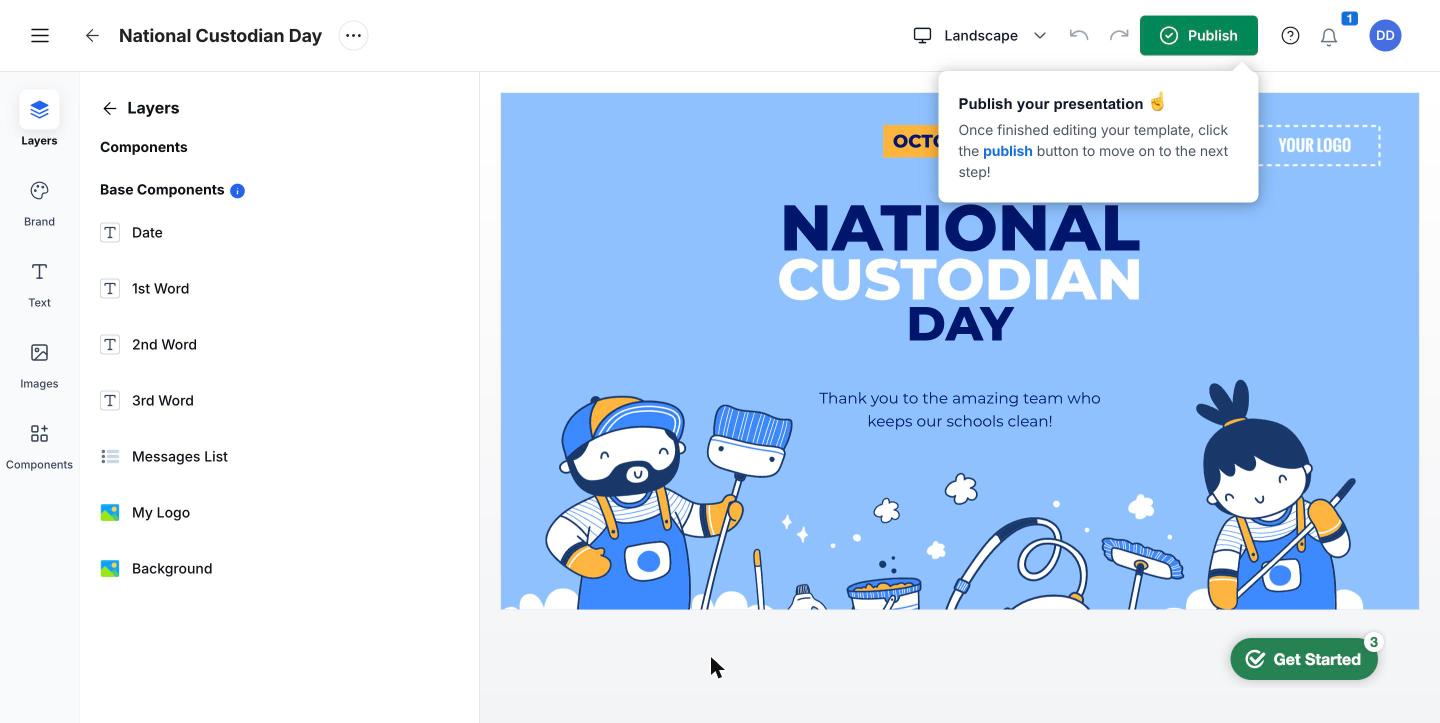Select the YOUR LOGO placeholder on canvas
The height and width of the screenshot is (723, 1440).
tap(1315, 146)
